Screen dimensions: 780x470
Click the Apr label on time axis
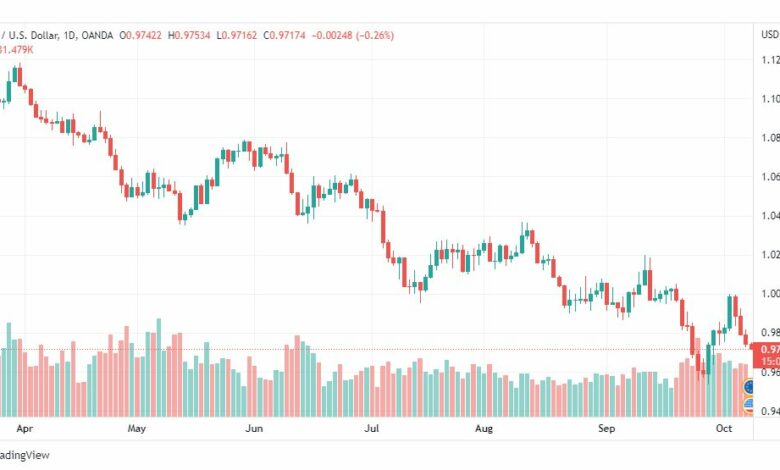coord(24,428)
